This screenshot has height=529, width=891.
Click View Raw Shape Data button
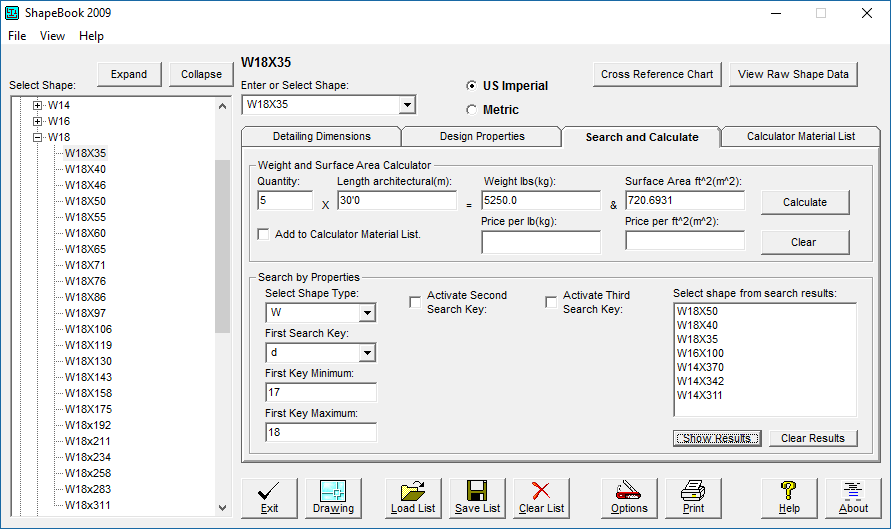(793, 74)
